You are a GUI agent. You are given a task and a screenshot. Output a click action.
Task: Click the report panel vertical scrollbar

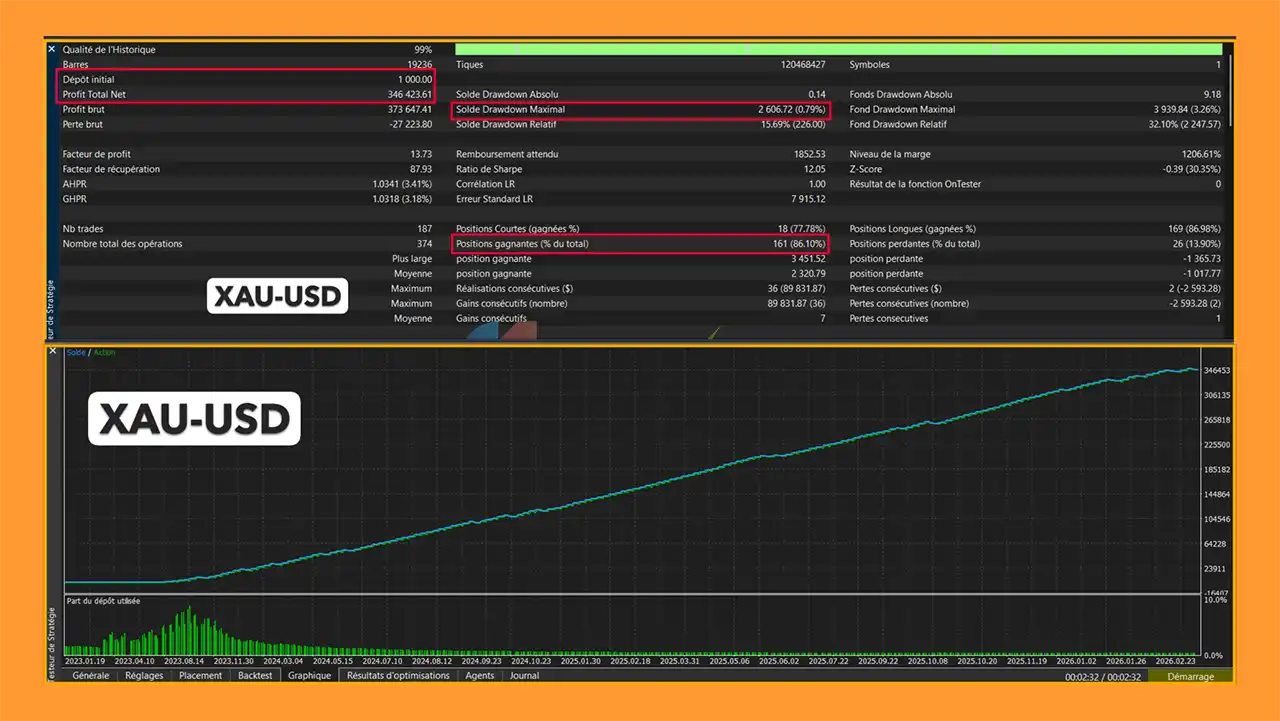tap(1230, 90)
